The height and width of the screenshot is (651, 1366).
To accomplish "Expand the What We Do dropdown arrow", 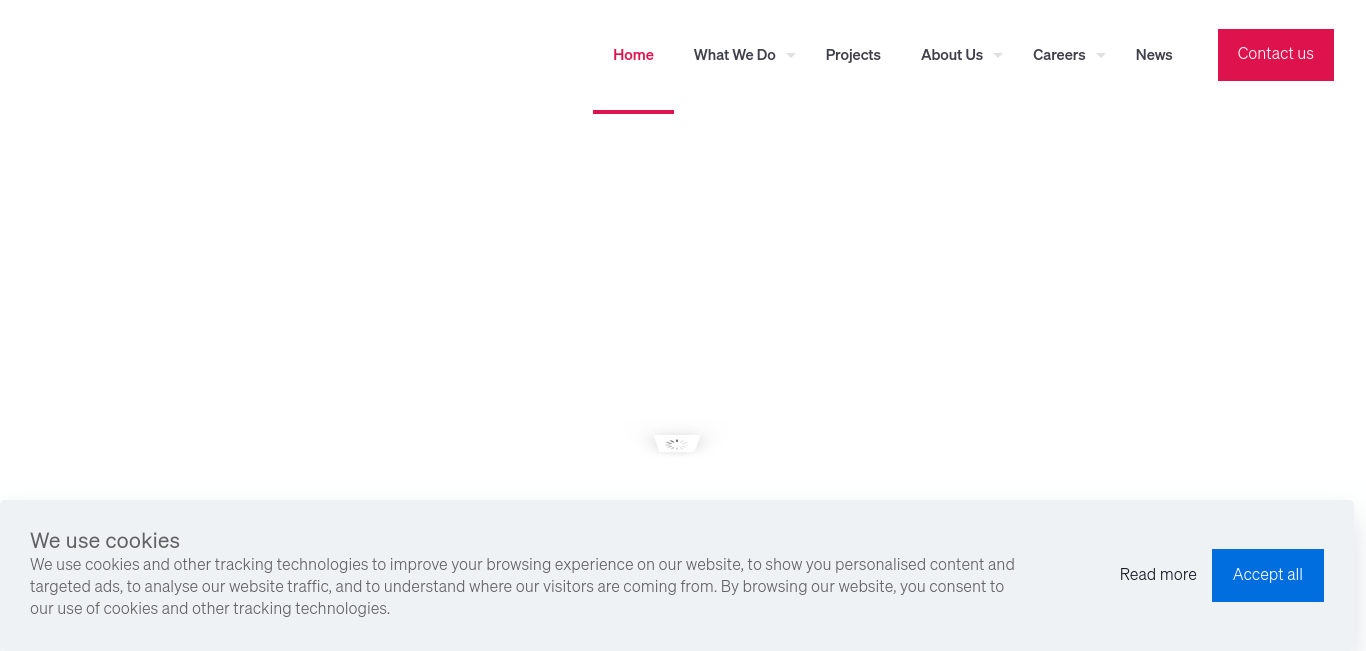I will tap(791, 55).
